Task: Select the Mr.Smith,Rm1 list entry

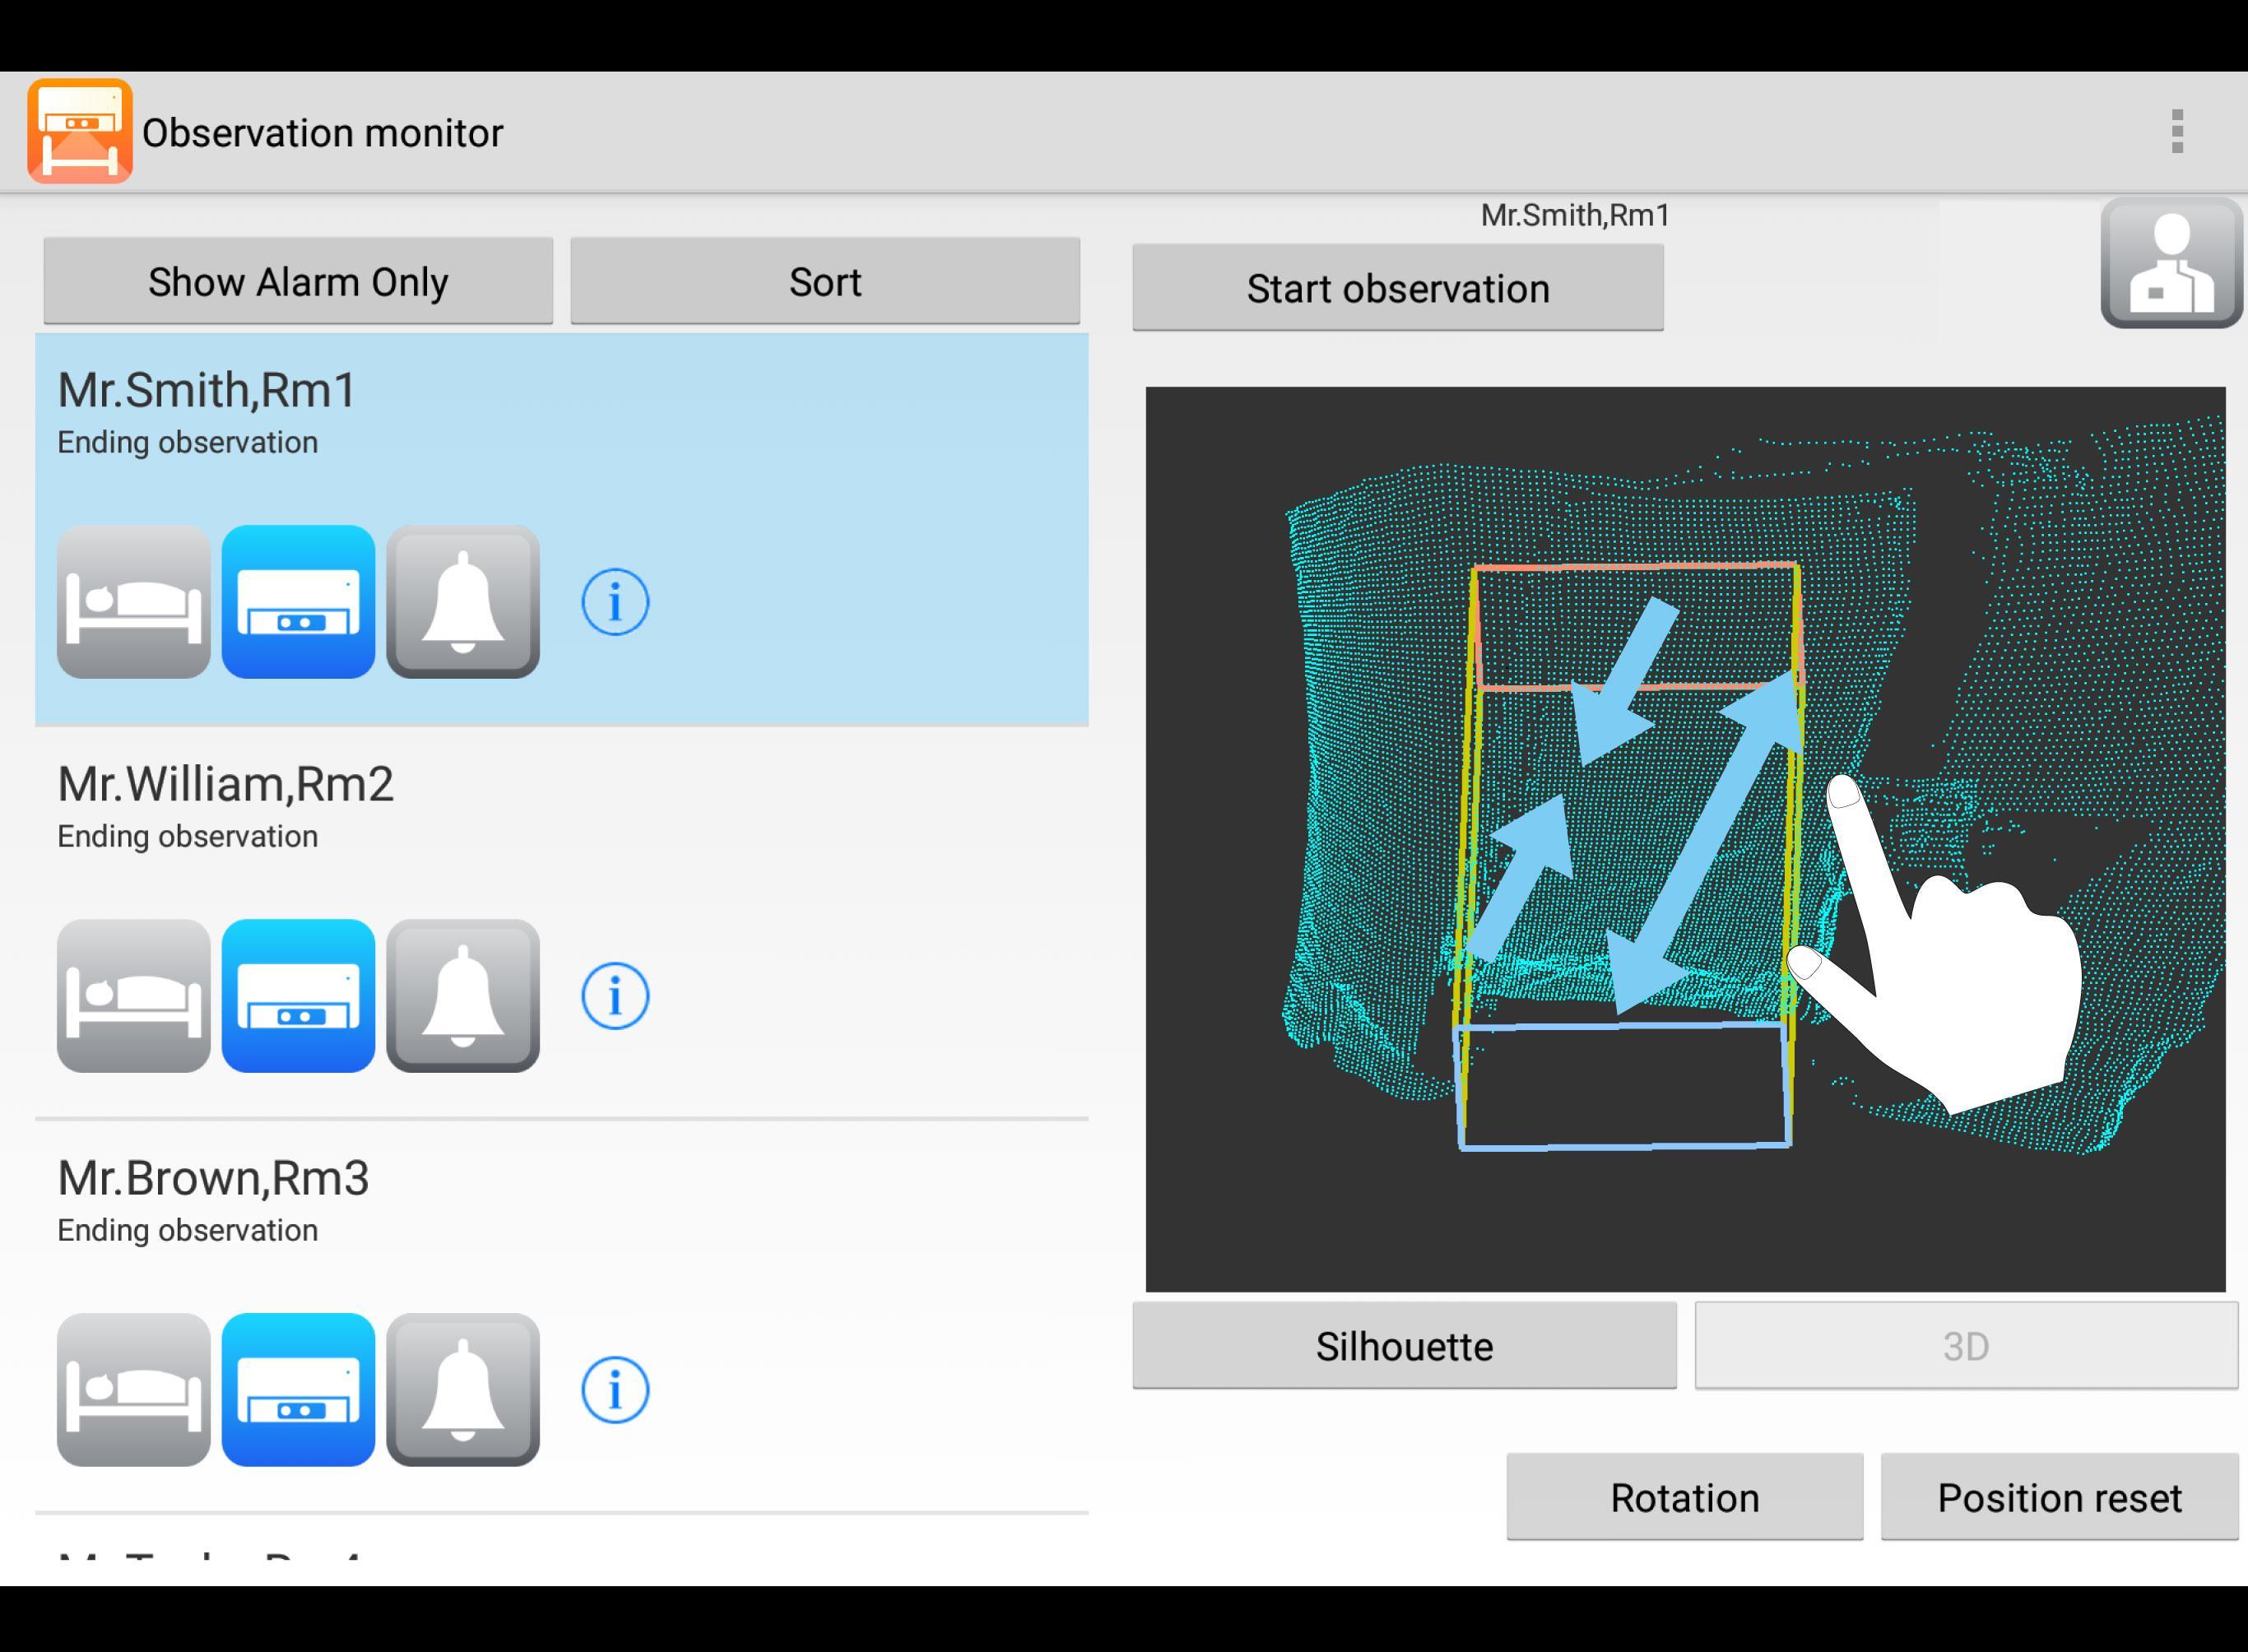Action: coord(562,529)
